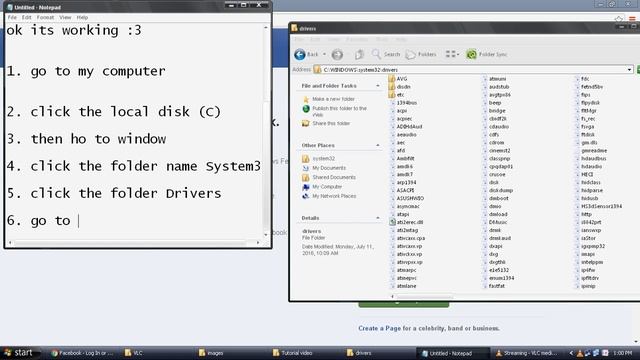Click Back arrow in drivers window
The image size is (640, 360).
[300, 54]
